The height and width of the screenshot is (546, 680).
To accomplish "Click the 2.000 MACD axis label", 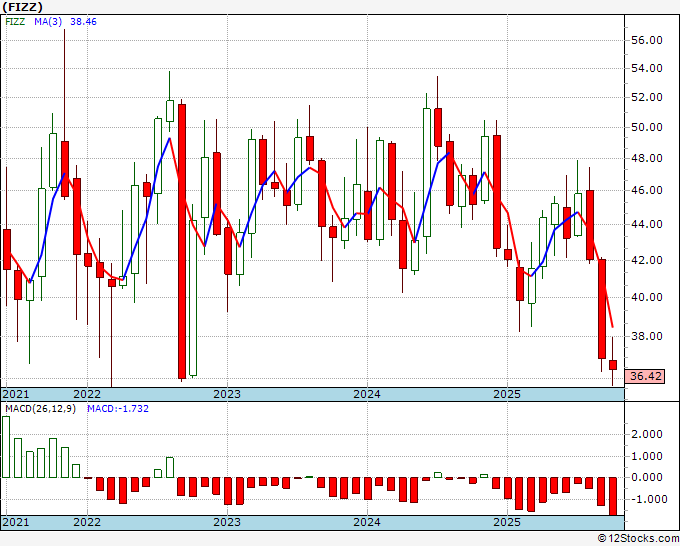I will 647,434.
